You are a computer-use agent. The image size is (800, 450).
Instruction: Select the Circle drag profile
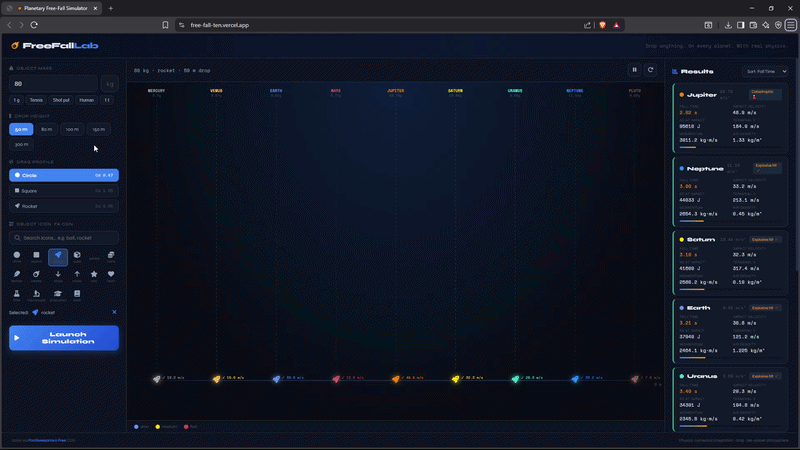click(x=64, y=175)
